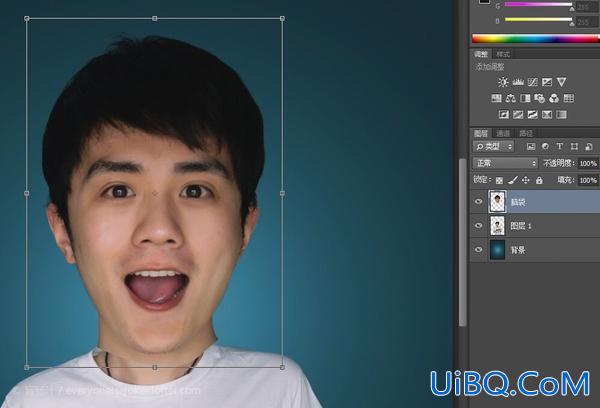Filter layers by text type (T icon)

tap(559, 147)
